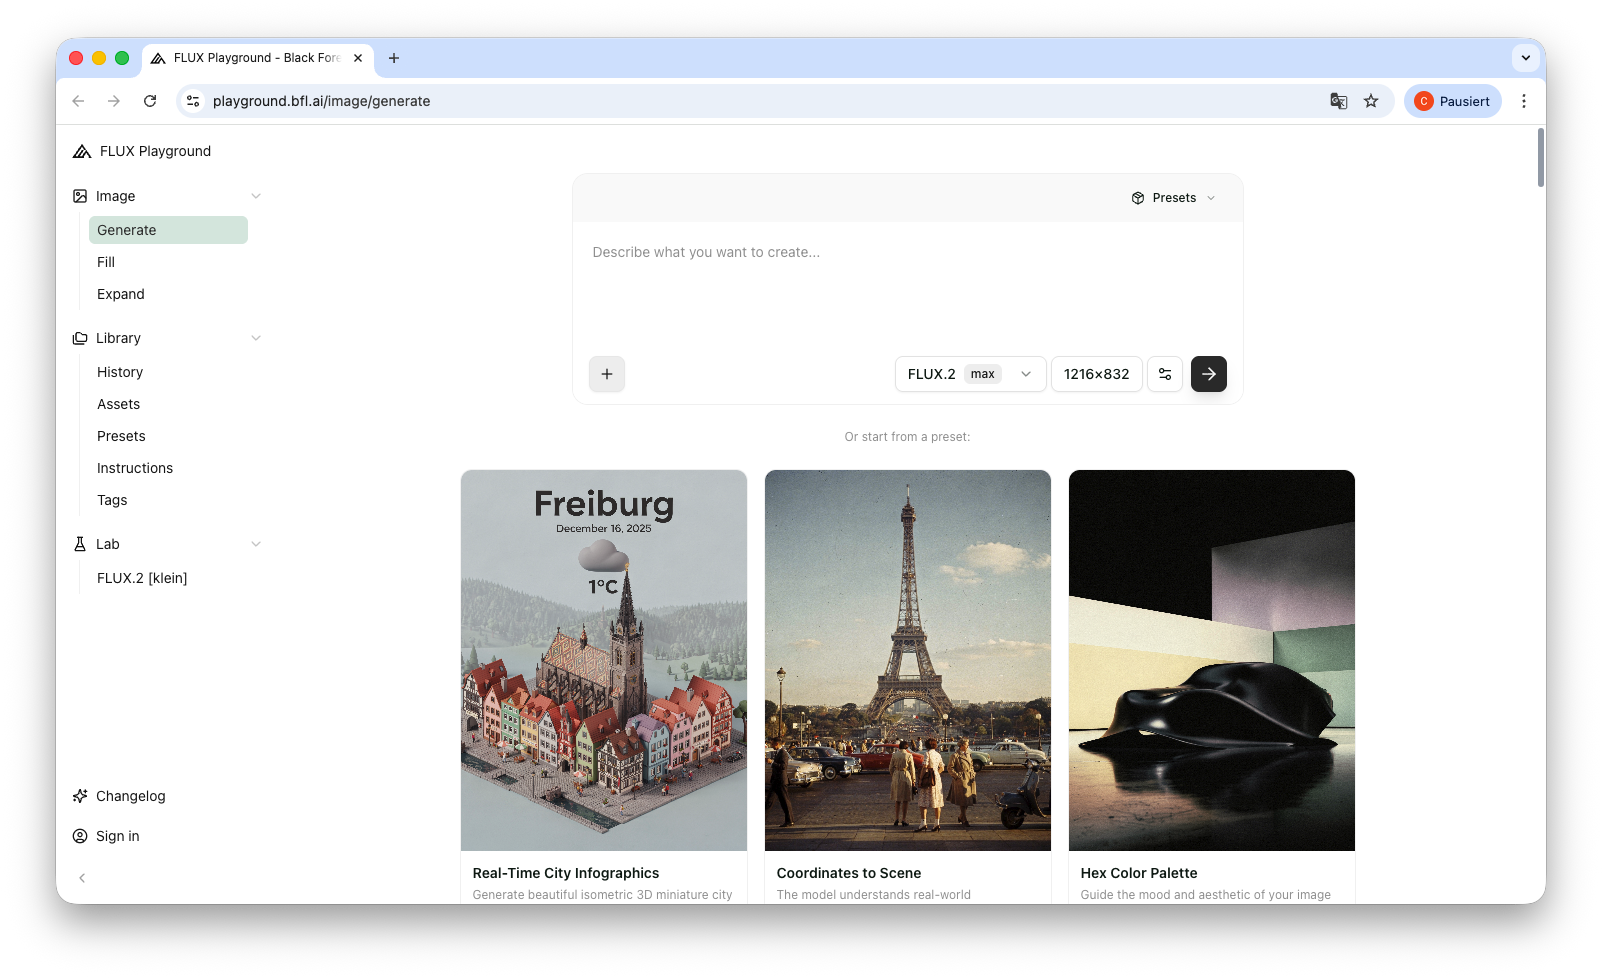Bookmark this page with the star icon

[1371, 101]
